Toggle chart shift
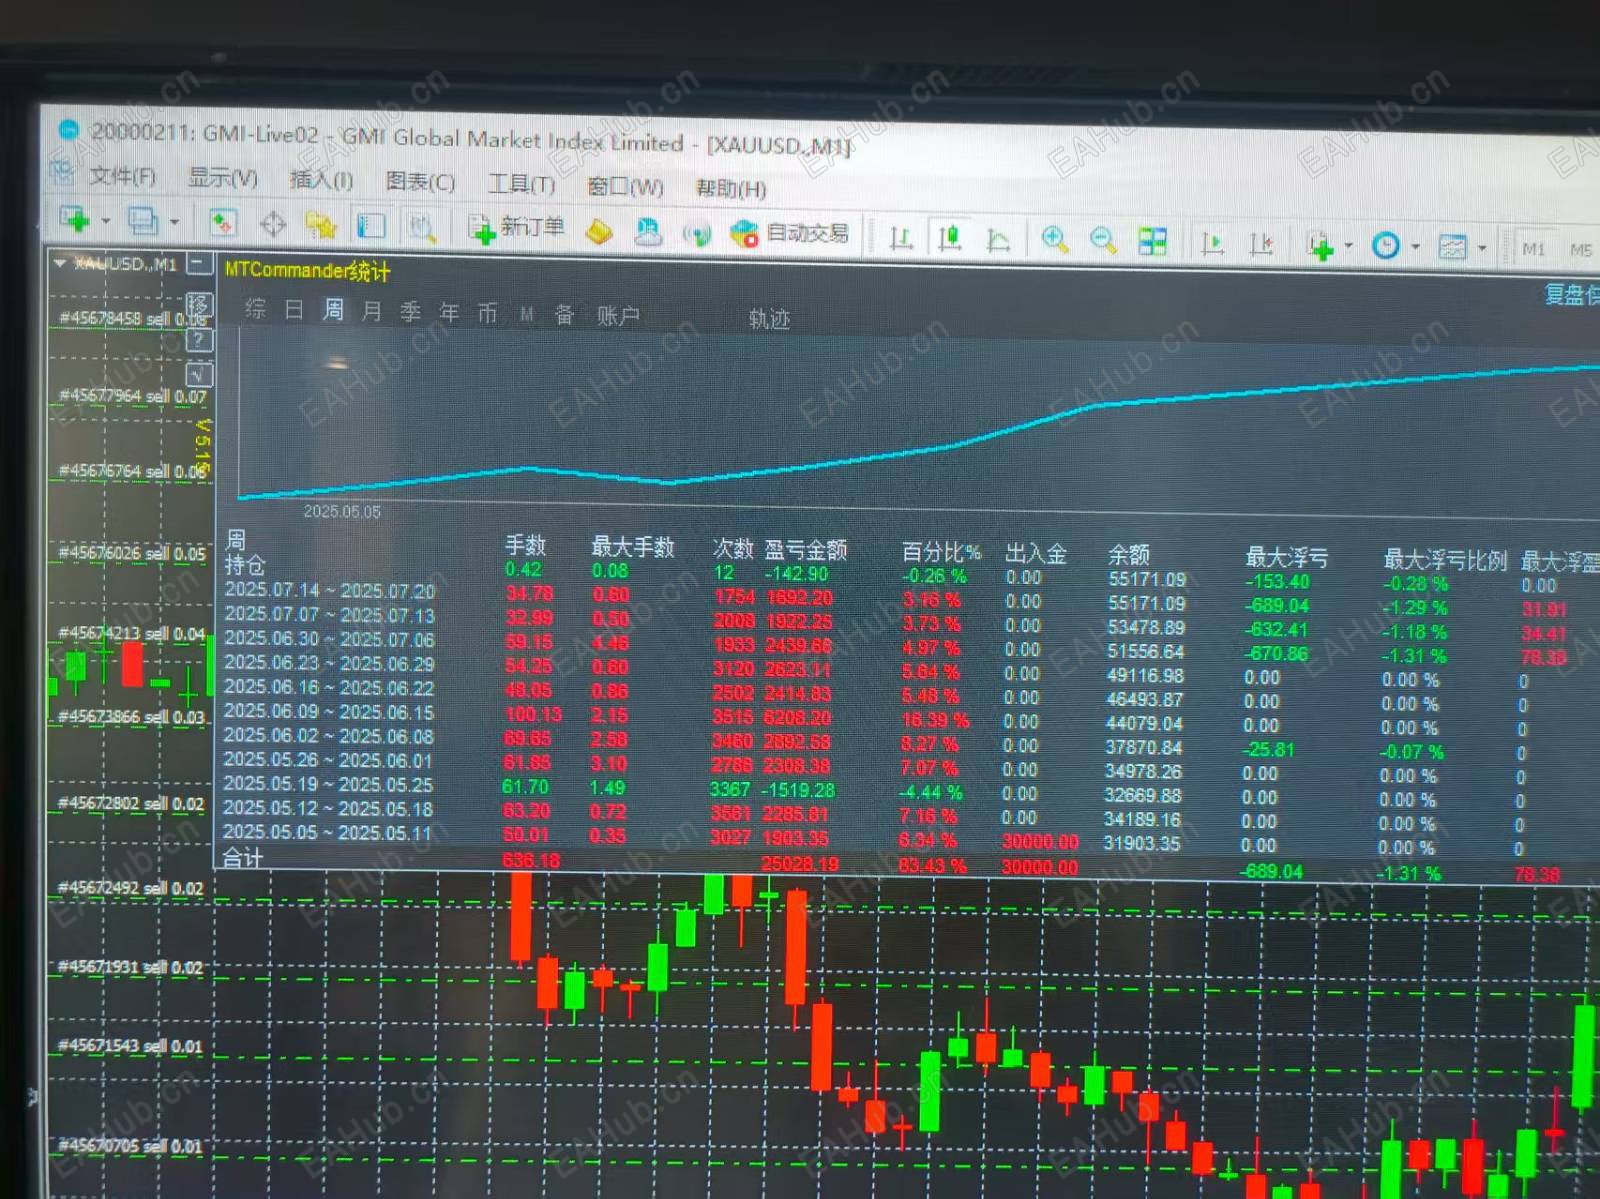Viewport: 1600px width, 1199px height. pos(1261,244)
